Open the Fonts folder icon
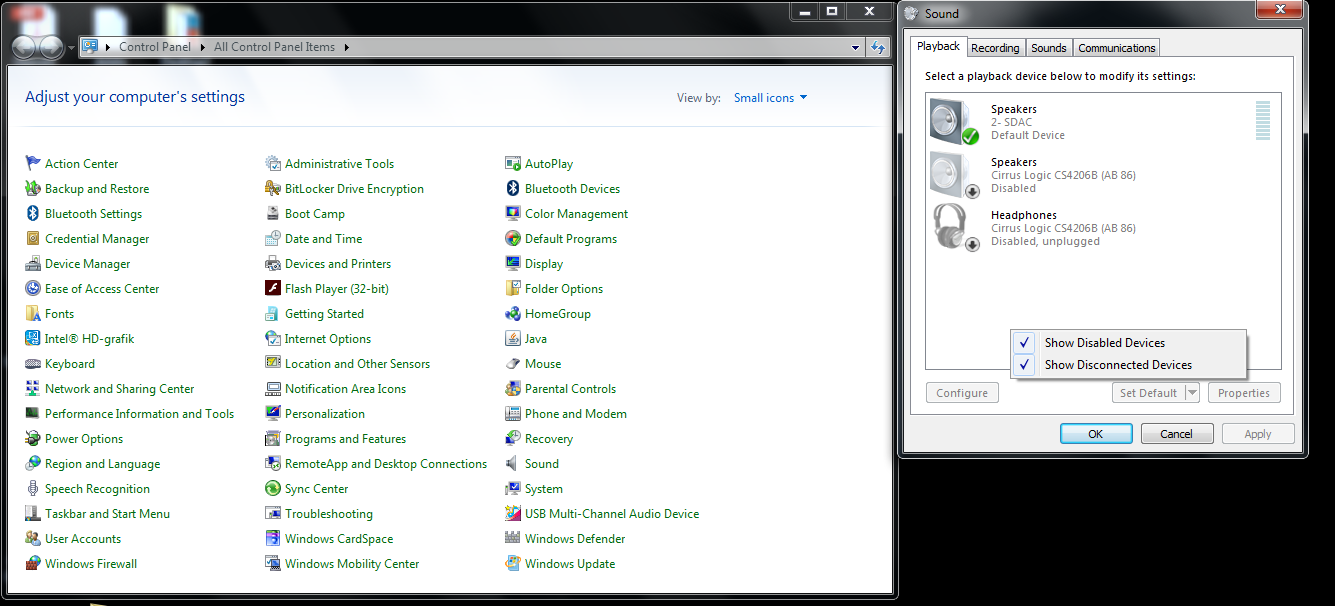 click(x=33, y=314)
